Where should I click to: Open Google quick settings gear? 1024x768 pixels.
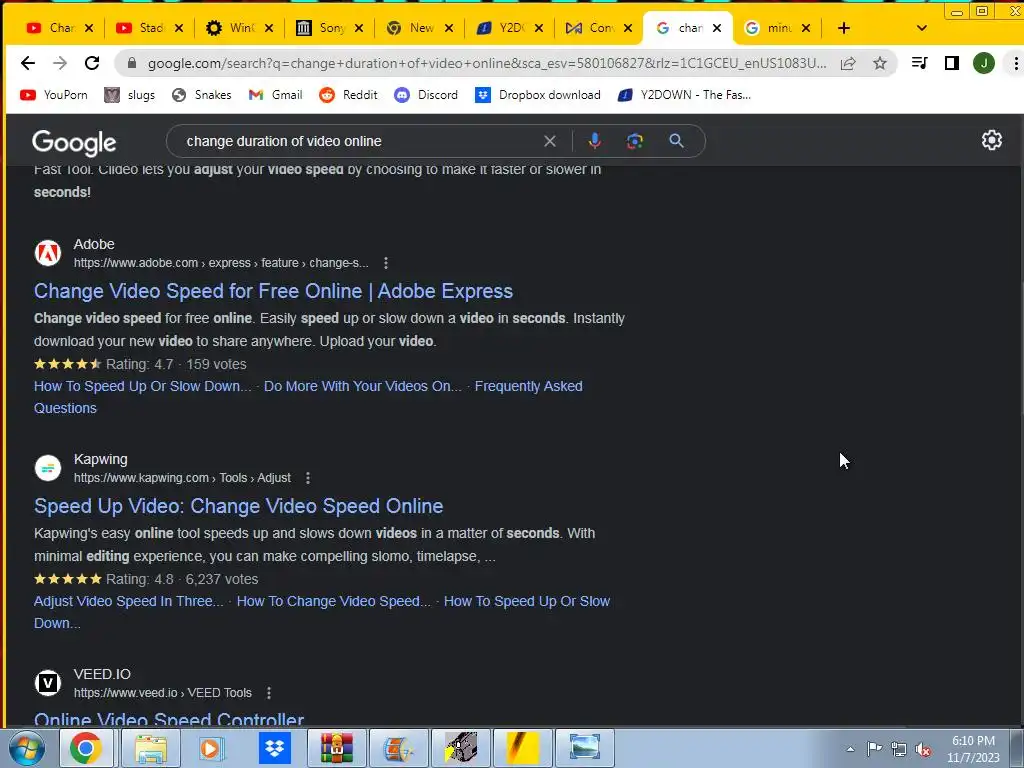(x=991, y=140)
